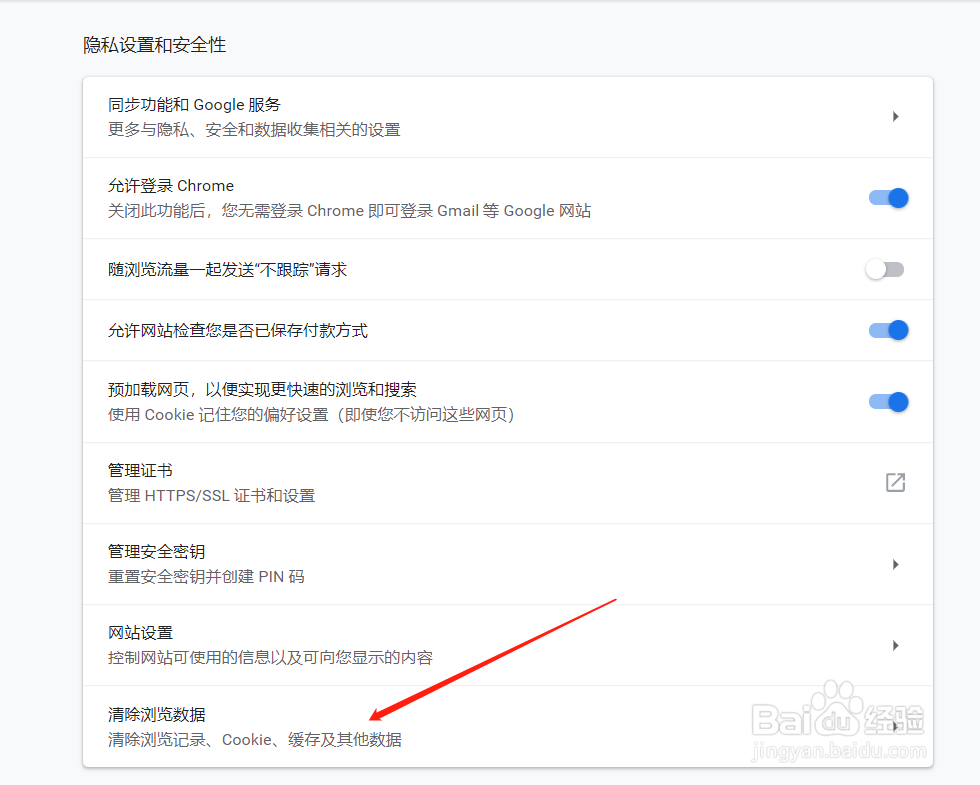Screen dimensions: 980x785
Task: Toggle 允许登录 Chrome switch
Action: [888, 198]
